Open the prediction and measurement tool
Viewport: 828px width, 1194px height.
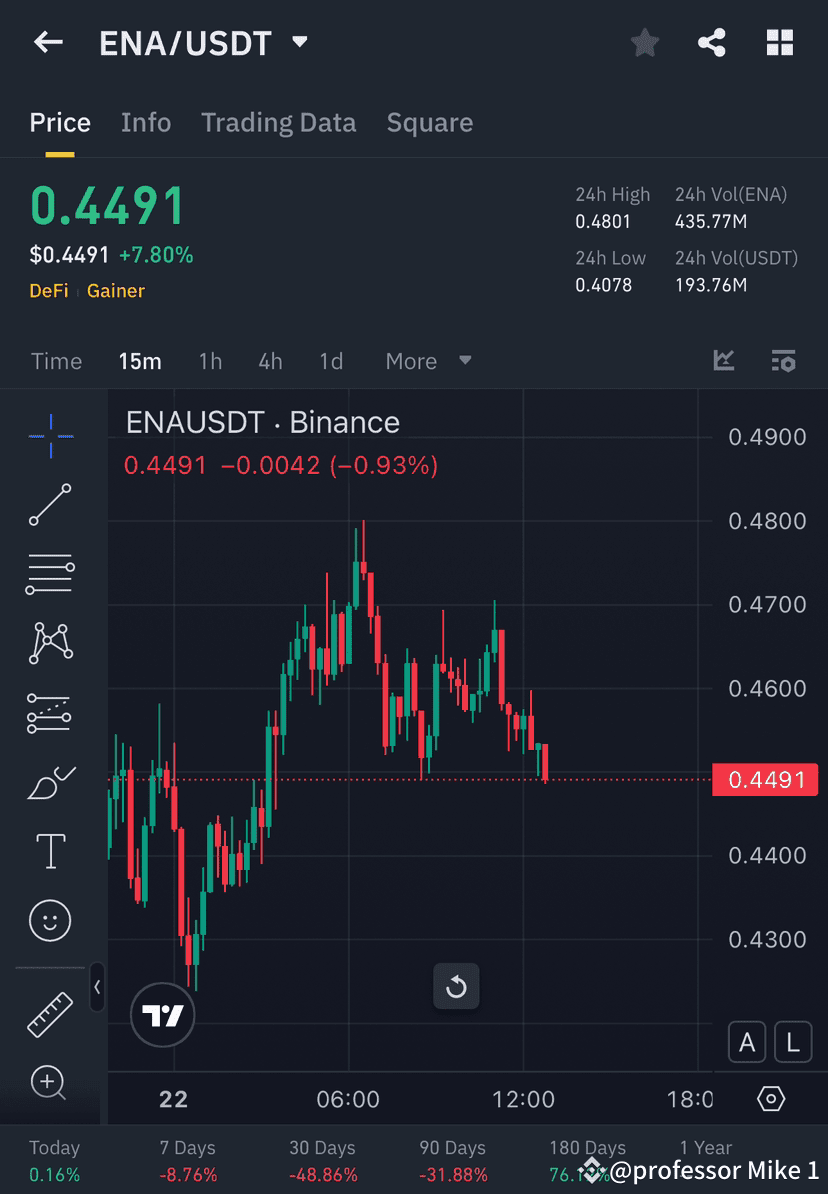(50, 712)
